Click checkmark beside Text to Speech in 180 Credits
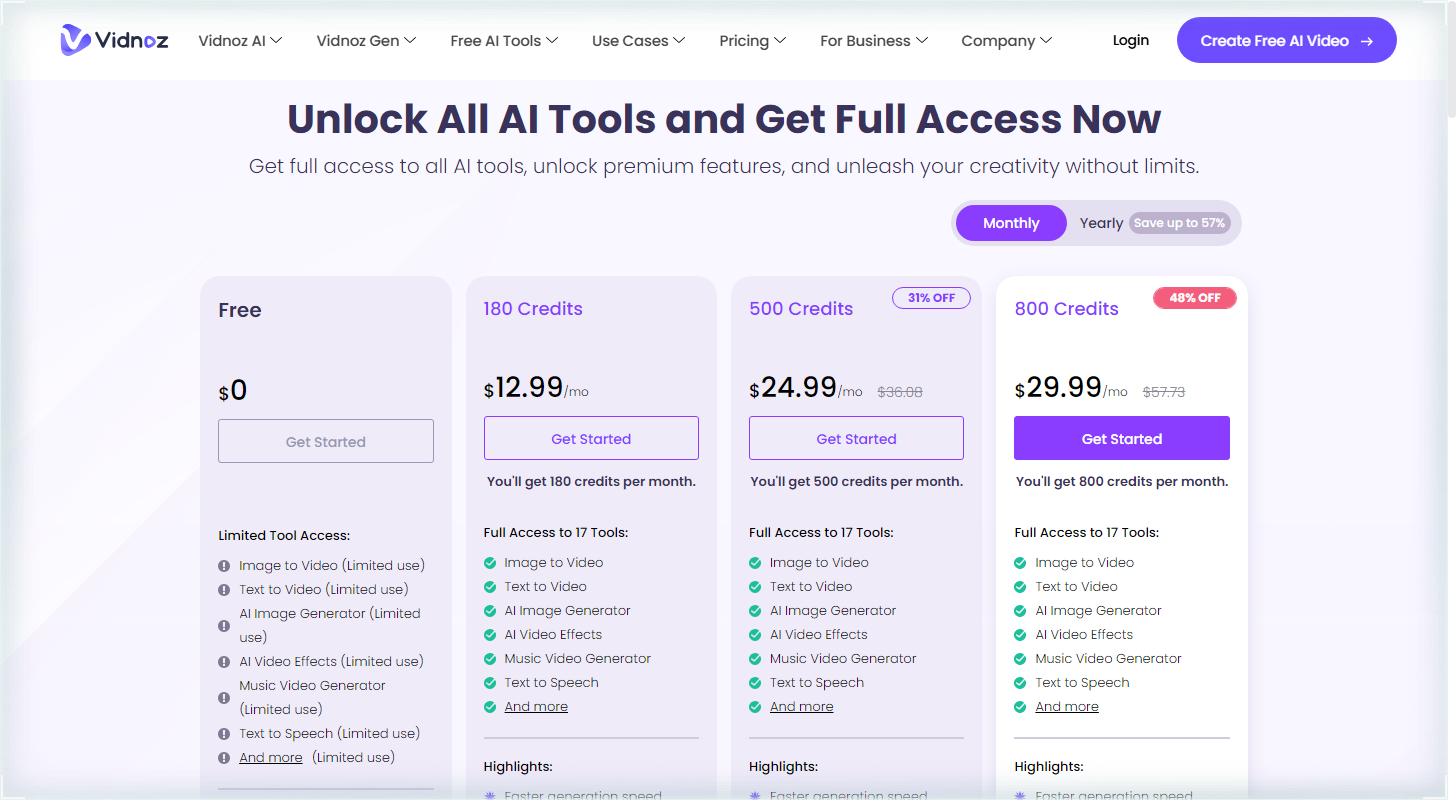The height and width of the screenshot is (800, 1456). 490,683
